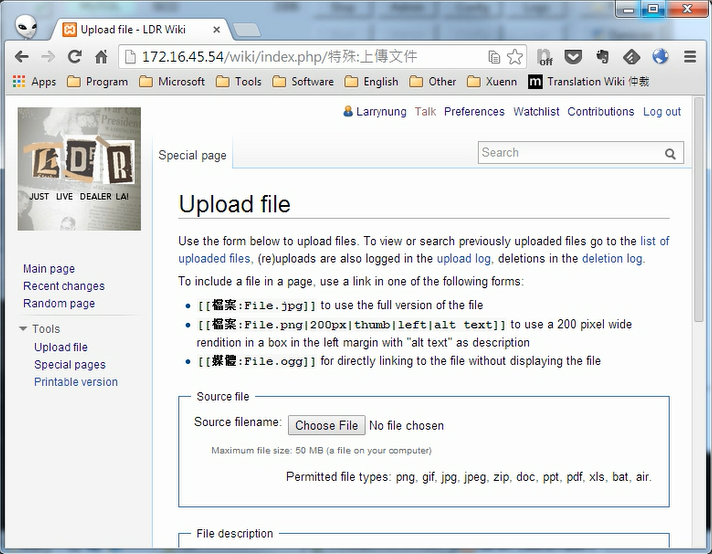Go to Main page in sidebar
The image size is (712, 554).
(x=49, y=269)
